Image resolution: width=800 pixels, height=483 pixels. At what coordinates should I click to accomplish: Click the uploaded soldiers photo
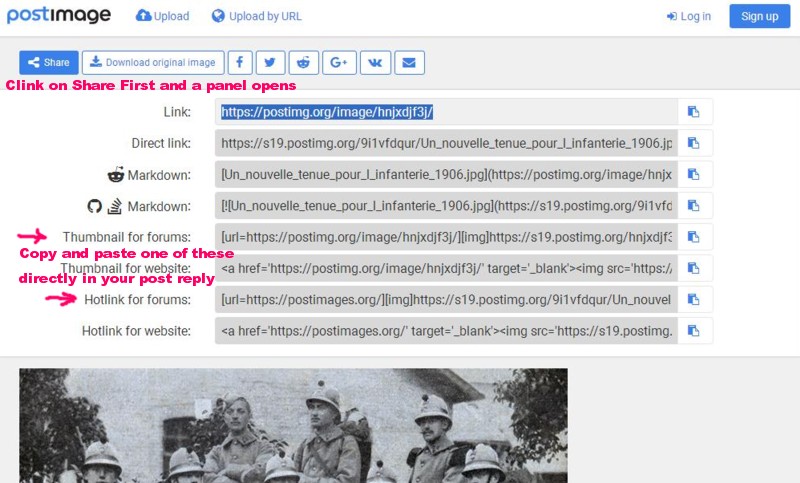click(x=293, y=425)
